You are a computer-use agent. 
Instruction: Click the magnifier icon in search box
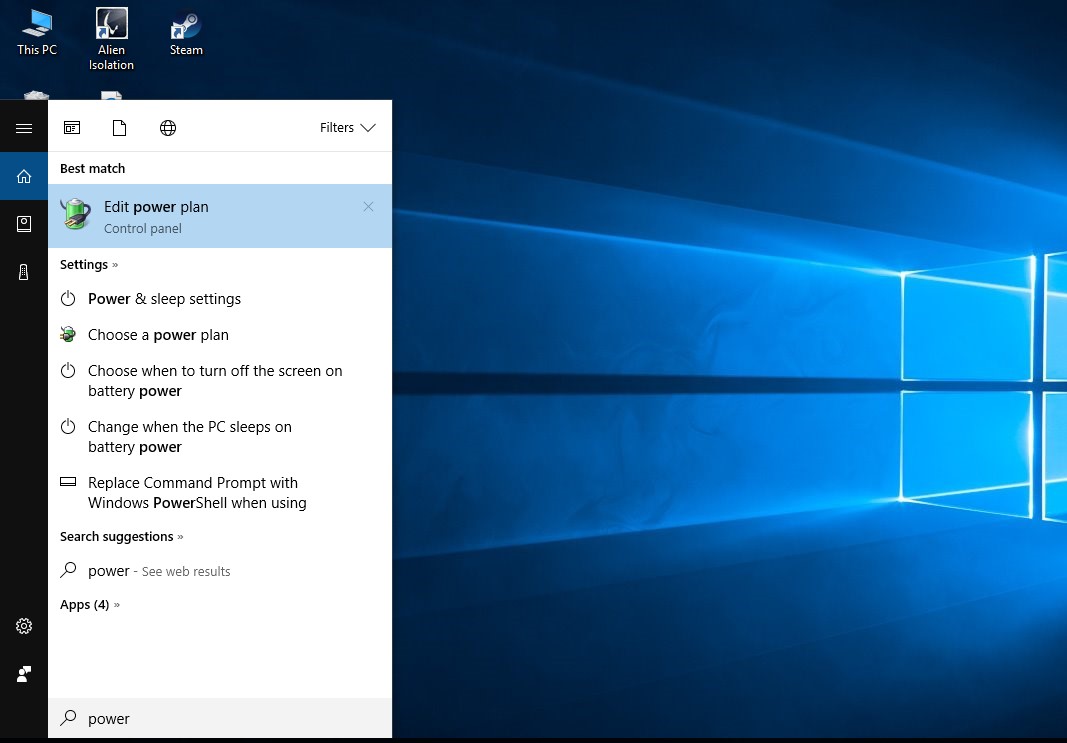[68, 718]
